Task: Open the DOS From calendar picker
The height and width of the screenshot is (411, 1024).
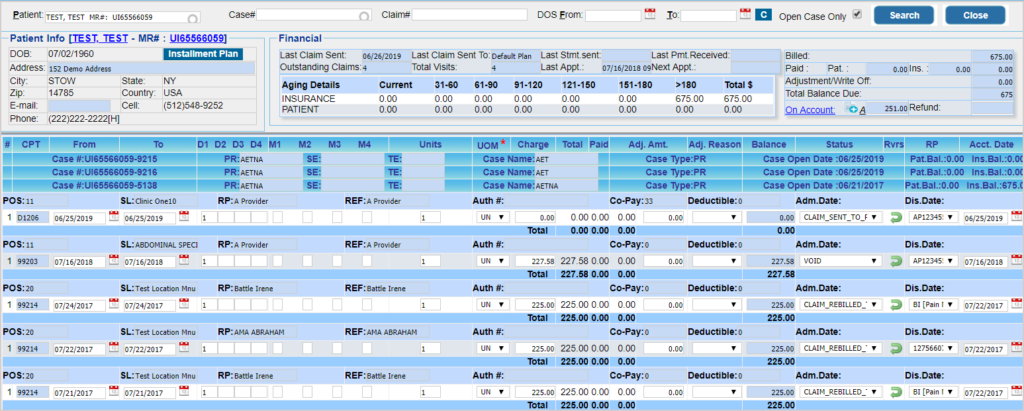Action: pos(649,15)
